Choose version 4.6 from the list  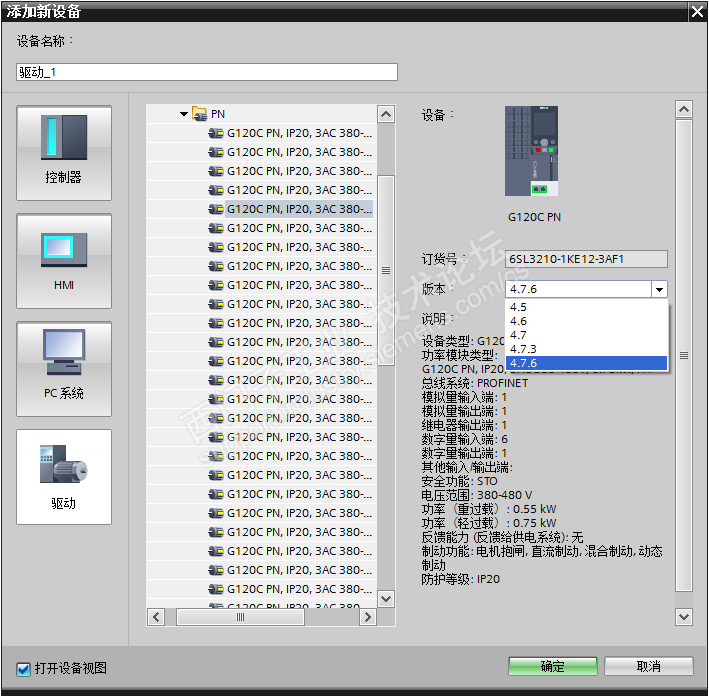[x=586, y=321]
